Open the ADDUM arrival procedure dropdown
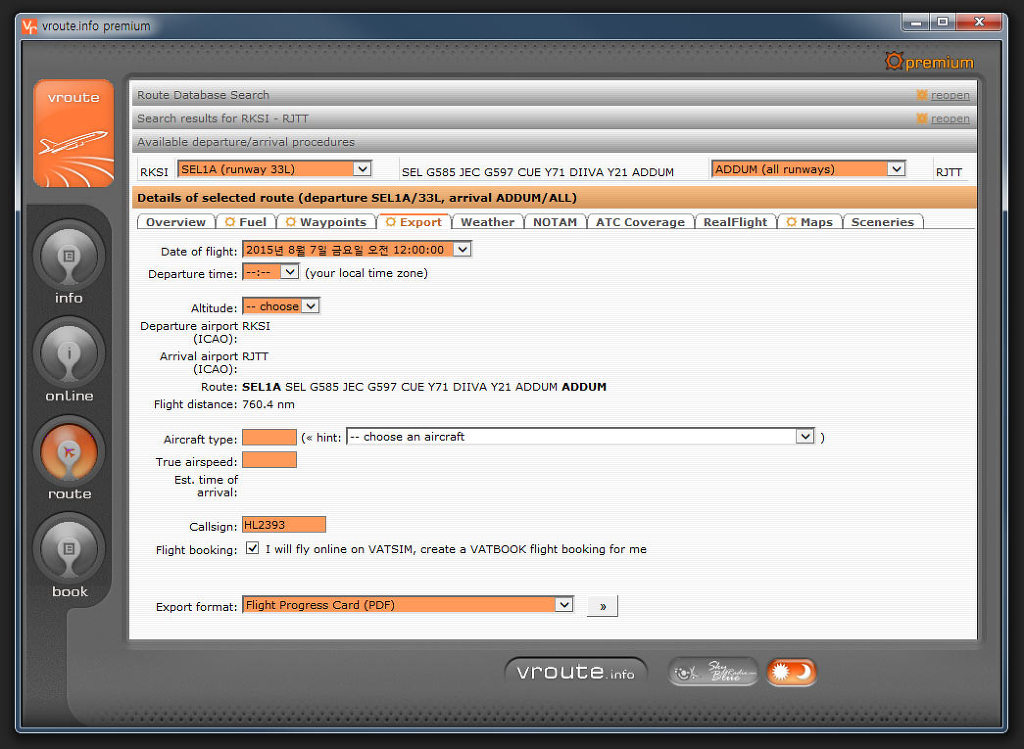1024x749 pixels. pos(808,169)
